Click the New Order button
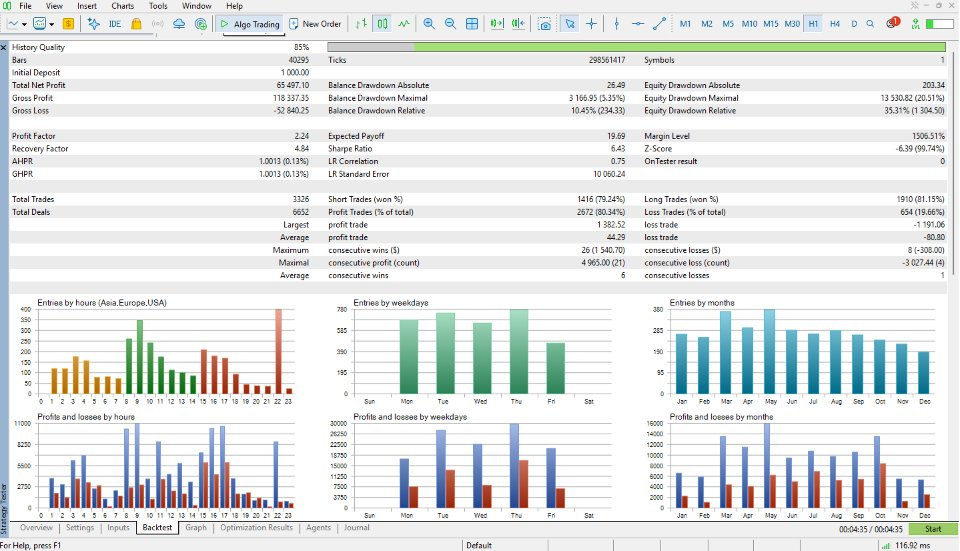 click(315, 24)
